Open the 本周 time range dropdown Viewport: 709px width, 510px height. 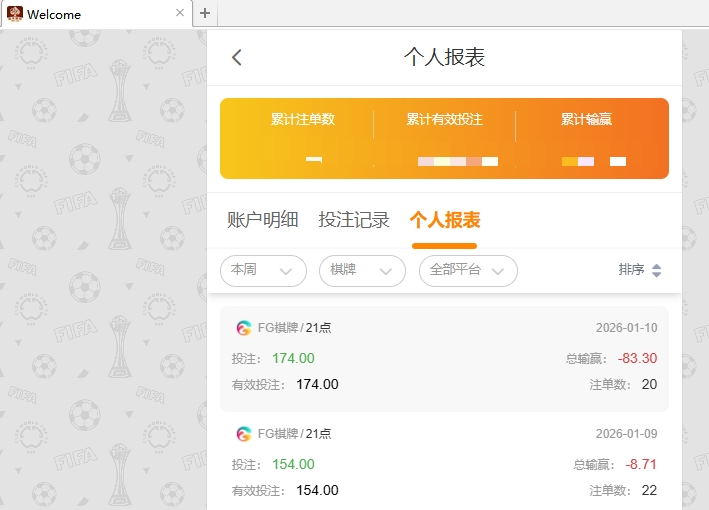tap(263, 271)
